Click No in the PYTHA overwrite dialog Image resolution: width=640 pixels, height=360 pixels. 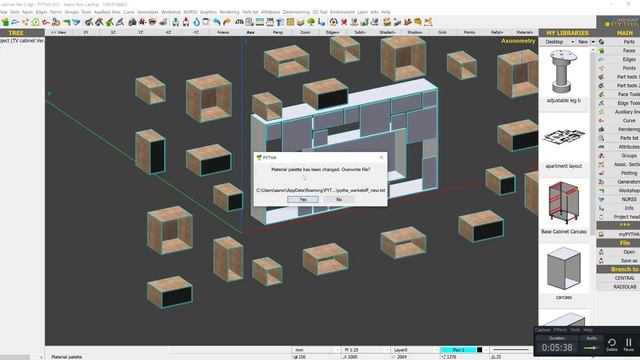pyautogui.click(x=339, y=199)
